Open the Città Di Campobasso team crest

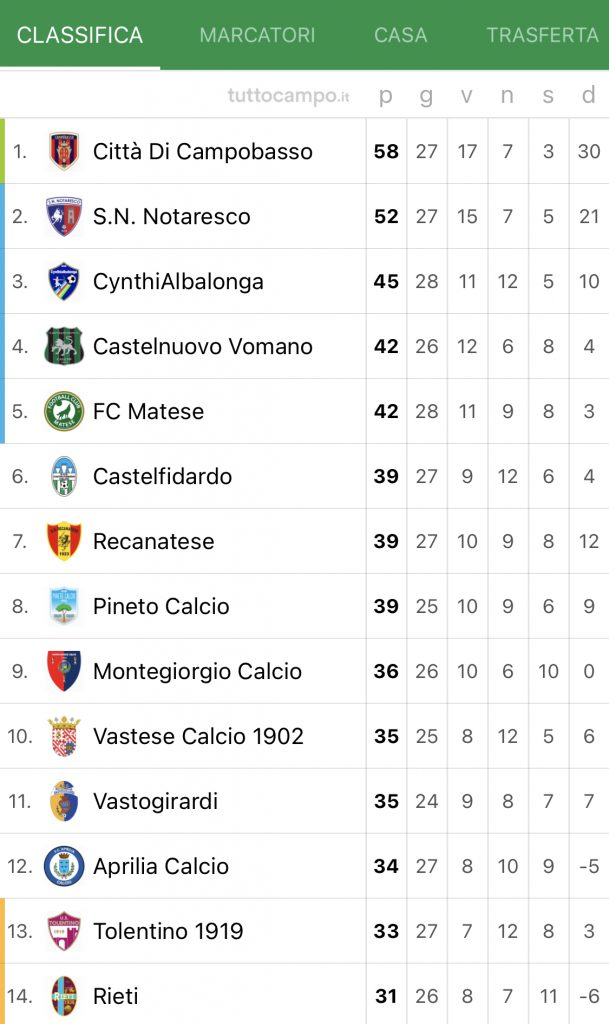64,151
